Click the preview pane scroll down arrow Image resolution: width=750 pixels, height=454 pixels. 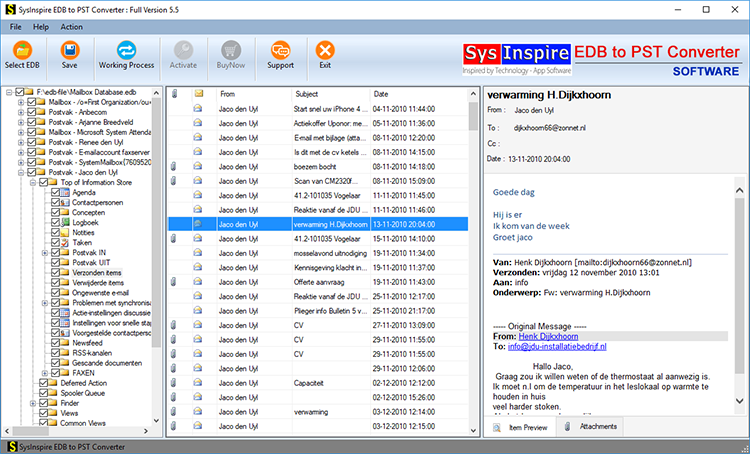click(739, 400)
